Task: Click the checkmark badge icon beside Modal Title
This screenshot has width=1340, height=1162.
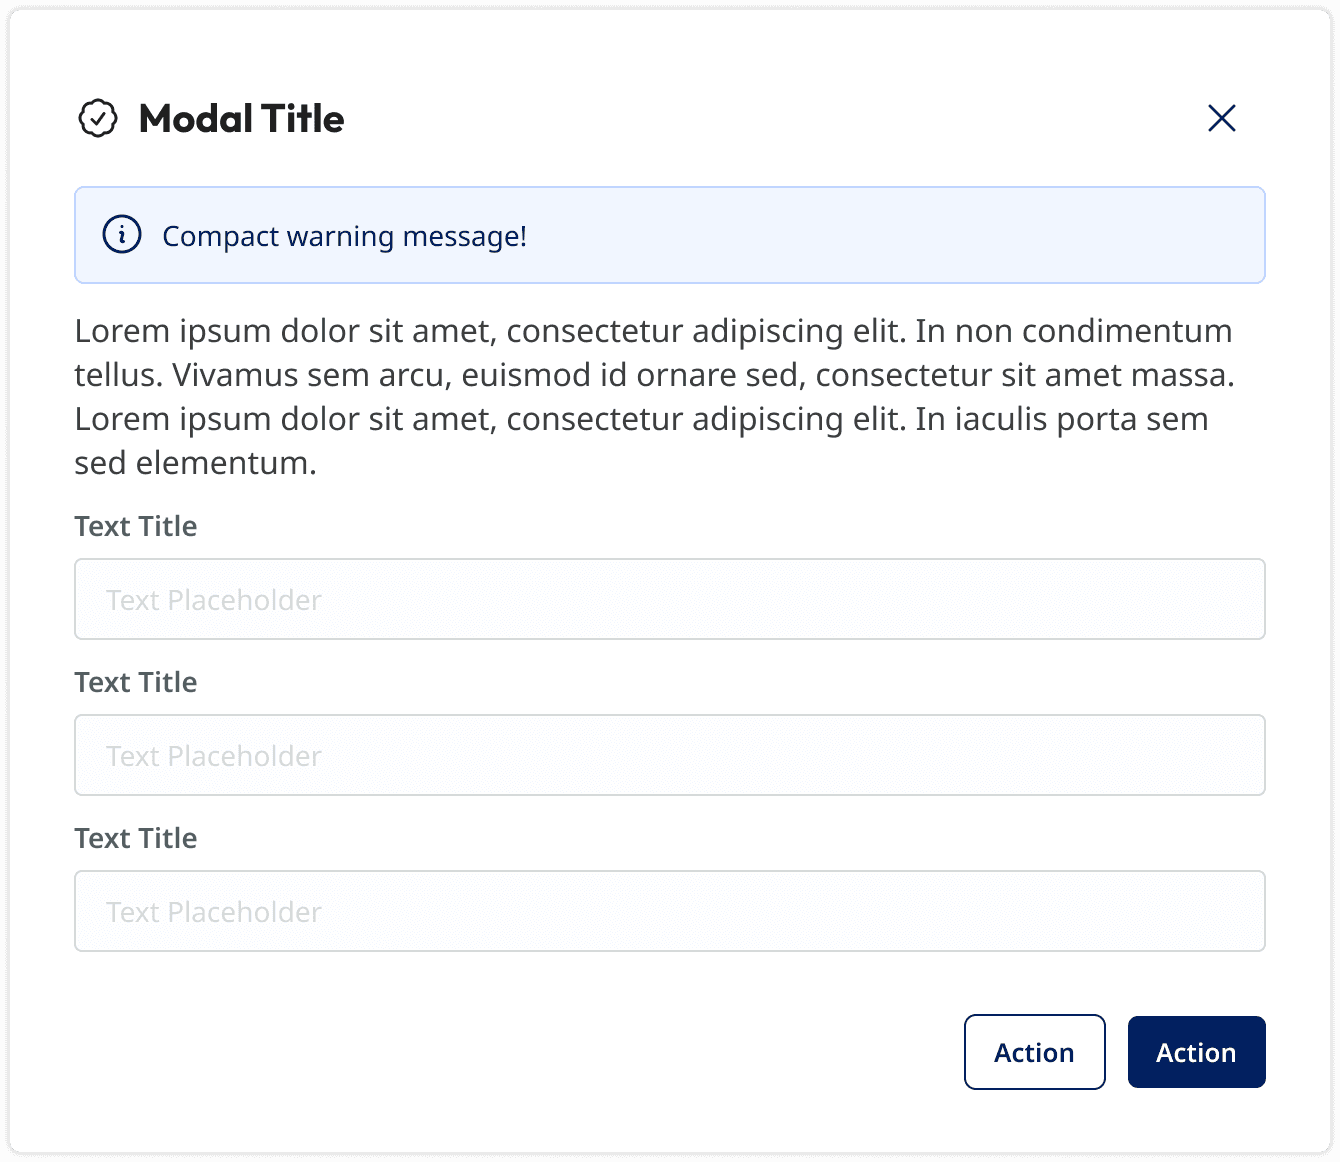Action: click(98, 119)
